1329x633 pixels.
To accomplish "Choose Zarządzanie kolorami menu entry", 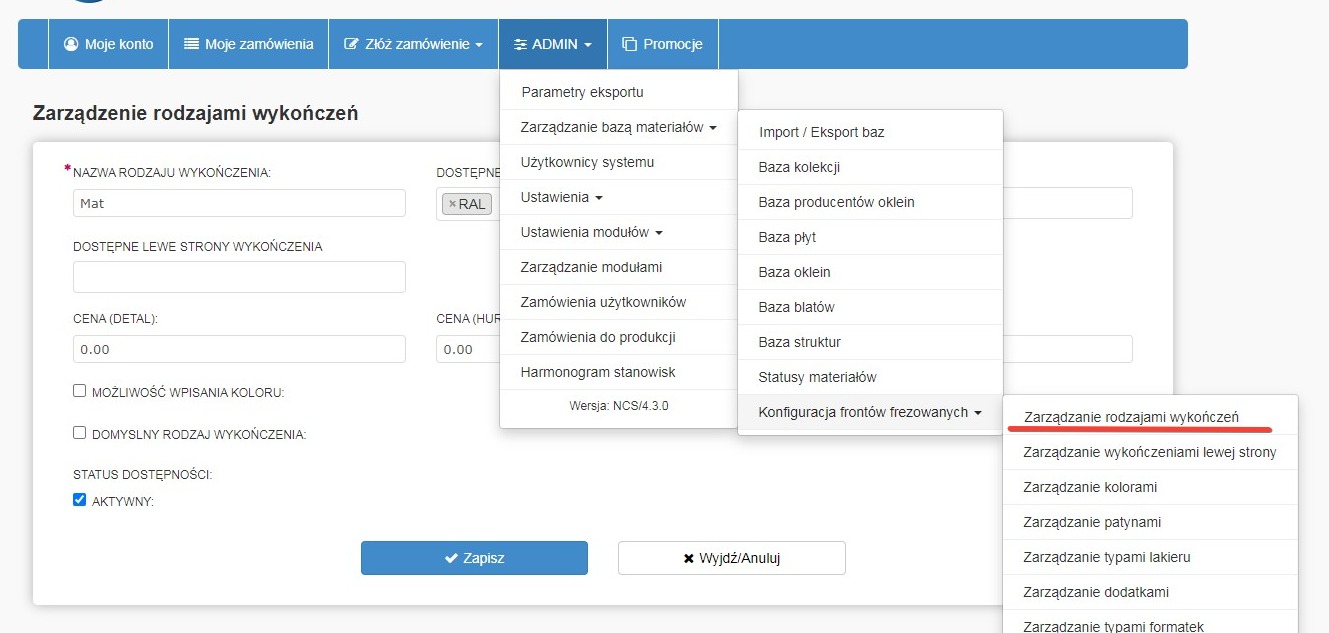I will (x=1089, y=487).
